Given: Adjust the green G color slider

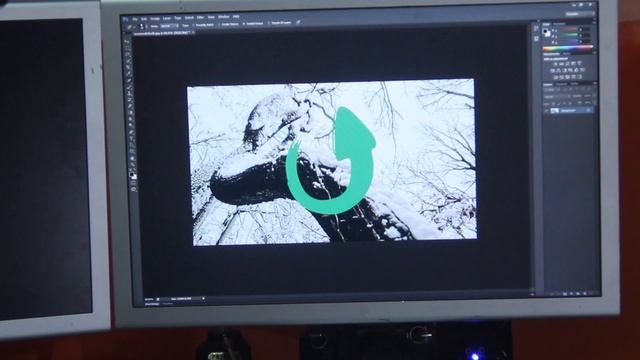Looking at the screenshot, I should (x=568, y=35).
